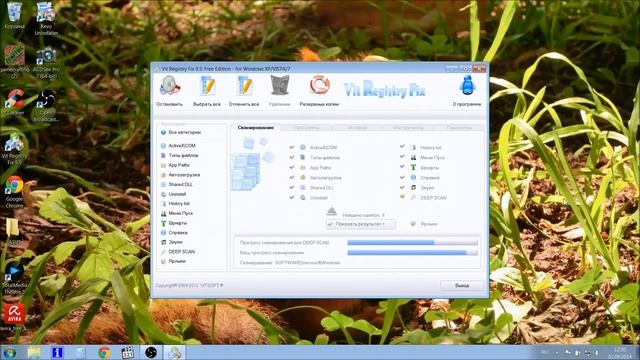Click Меню Пуск checkmark in scan panel
Image resolution: width=640 pixels, height=360 pixels.
tap(402, 157)
